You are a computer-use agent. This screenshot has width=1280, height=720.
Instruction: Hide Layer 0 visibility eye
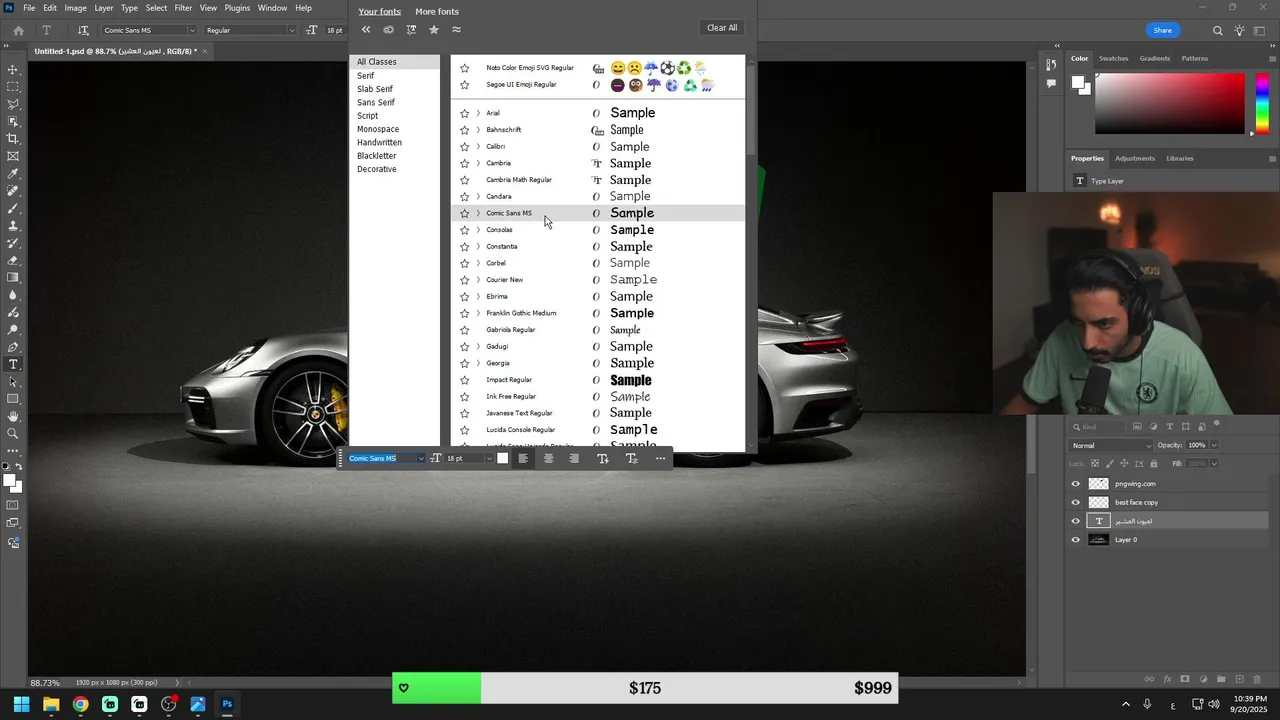click(x=1076, y=540)
